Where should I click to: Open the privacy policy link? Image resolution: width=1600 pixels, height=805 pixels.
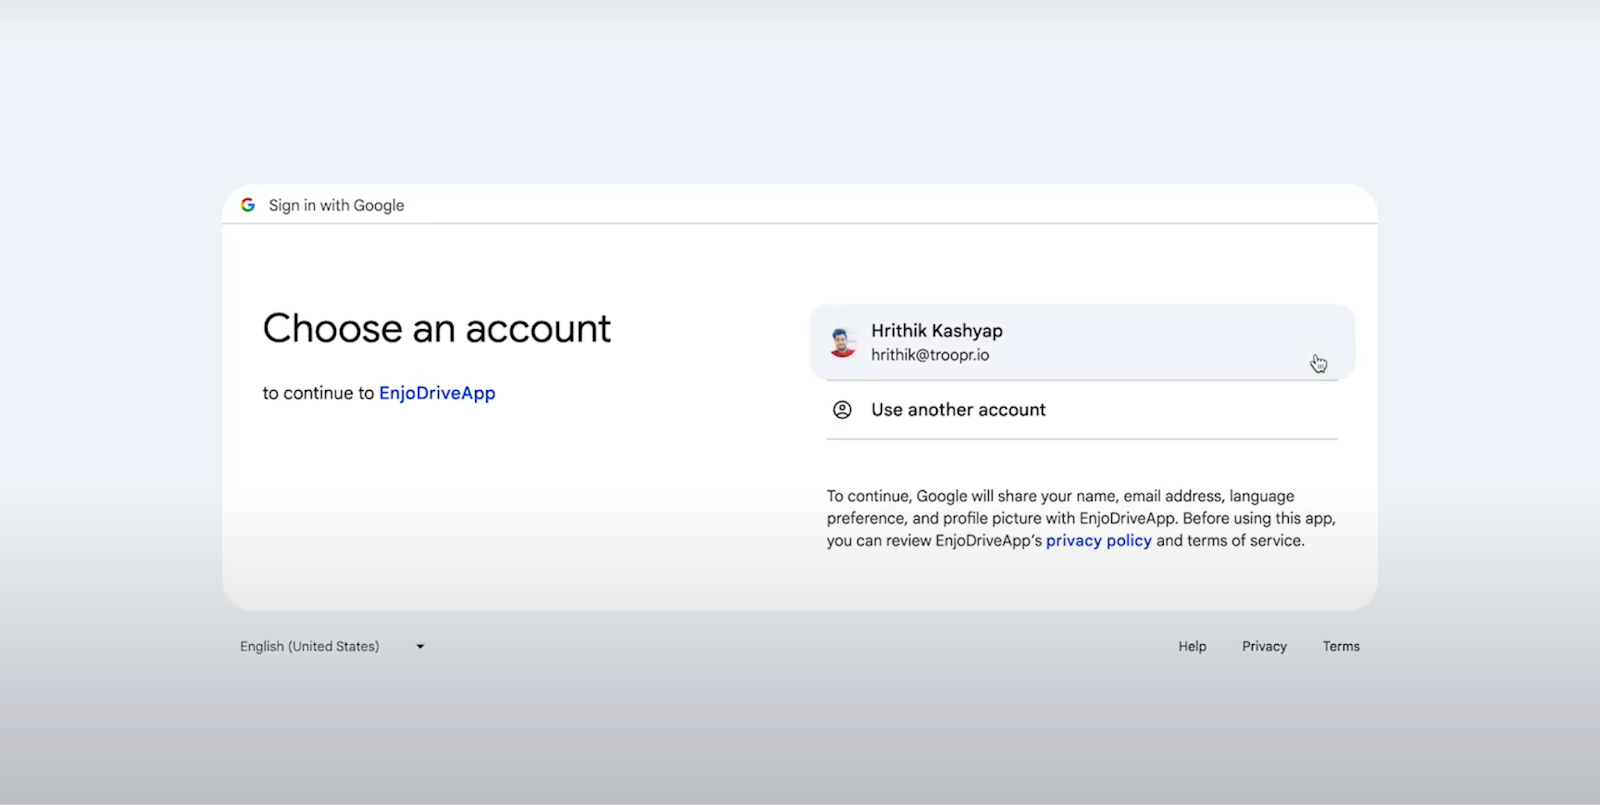1099,540
